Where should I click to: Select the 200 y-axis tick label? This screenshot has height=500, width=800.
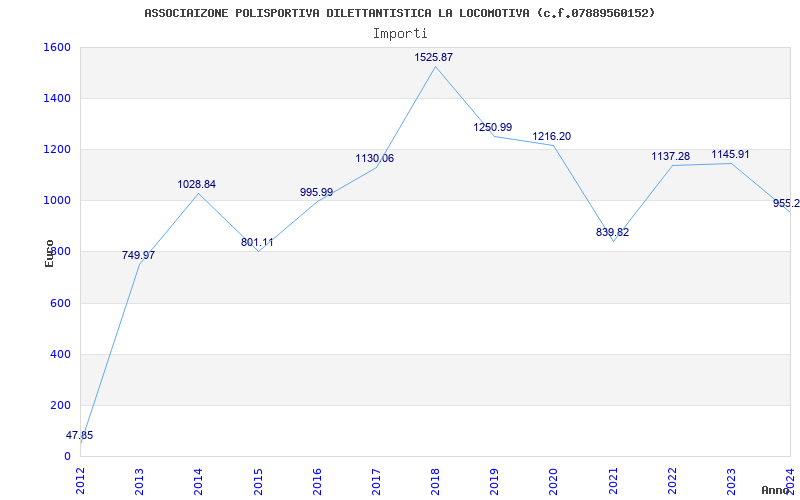61,406
